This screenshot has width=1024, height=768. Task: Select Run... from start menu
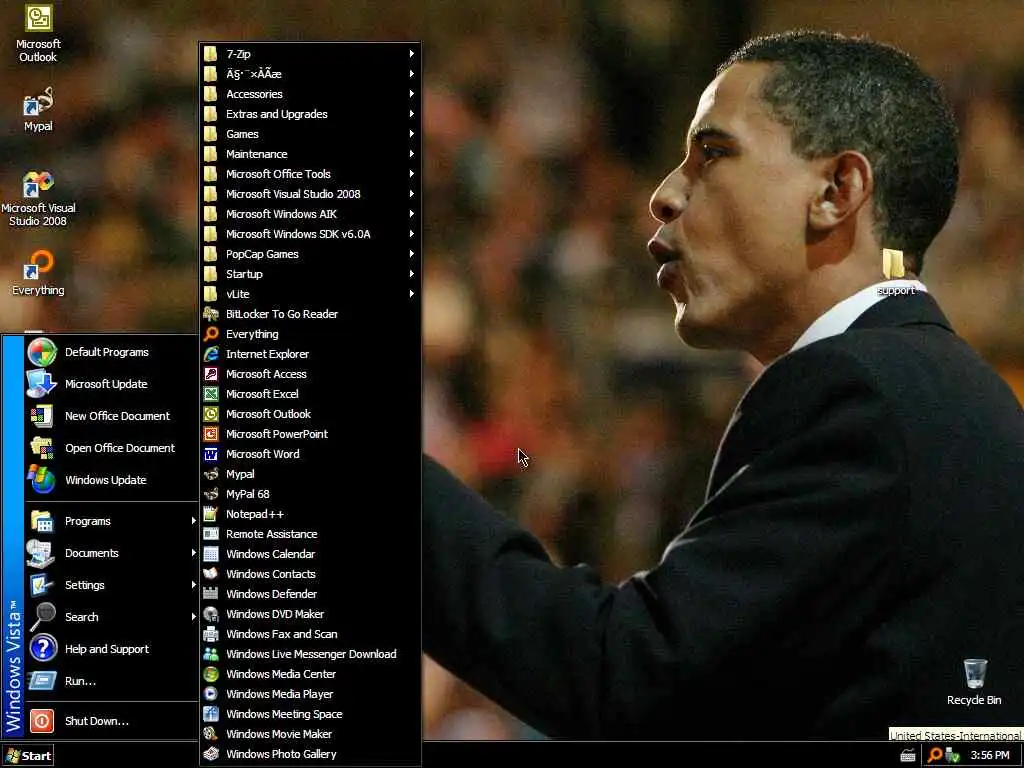(111, 681)
